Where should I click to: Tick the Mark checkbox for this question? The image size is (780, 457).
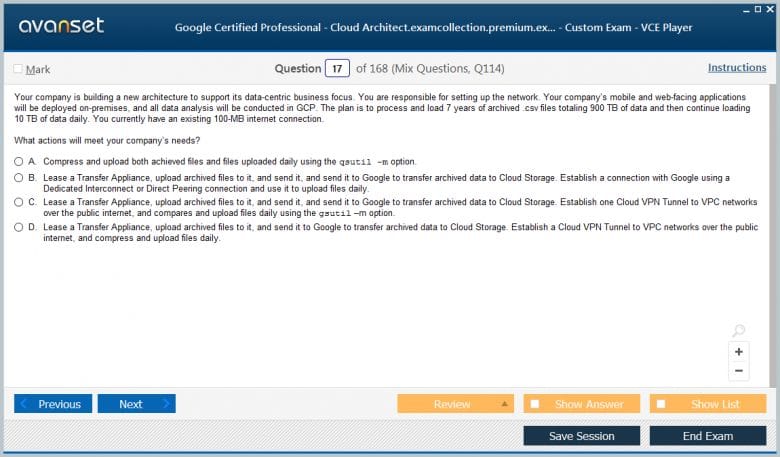click(x=18, y=69)
